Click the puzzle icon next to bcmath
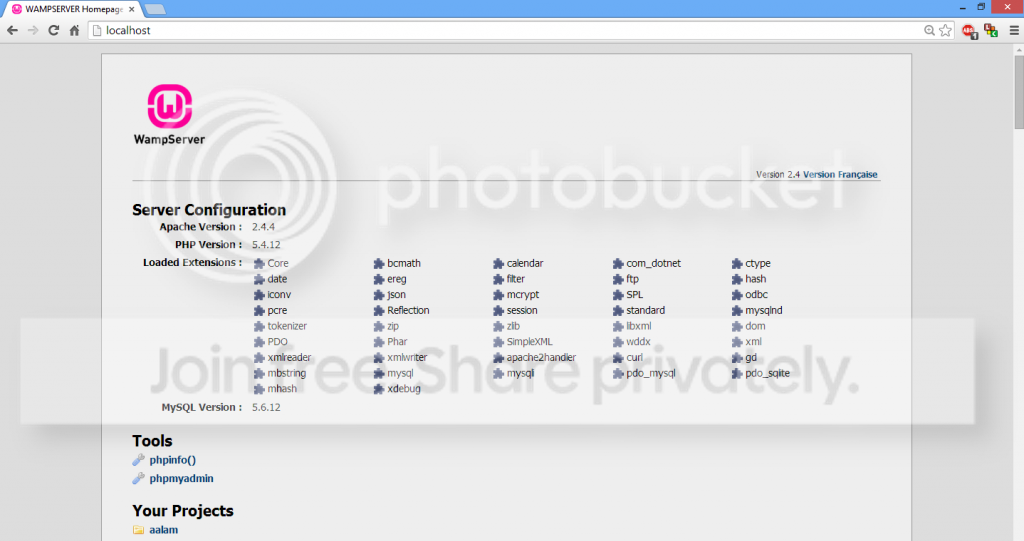 tap(379, 263)
